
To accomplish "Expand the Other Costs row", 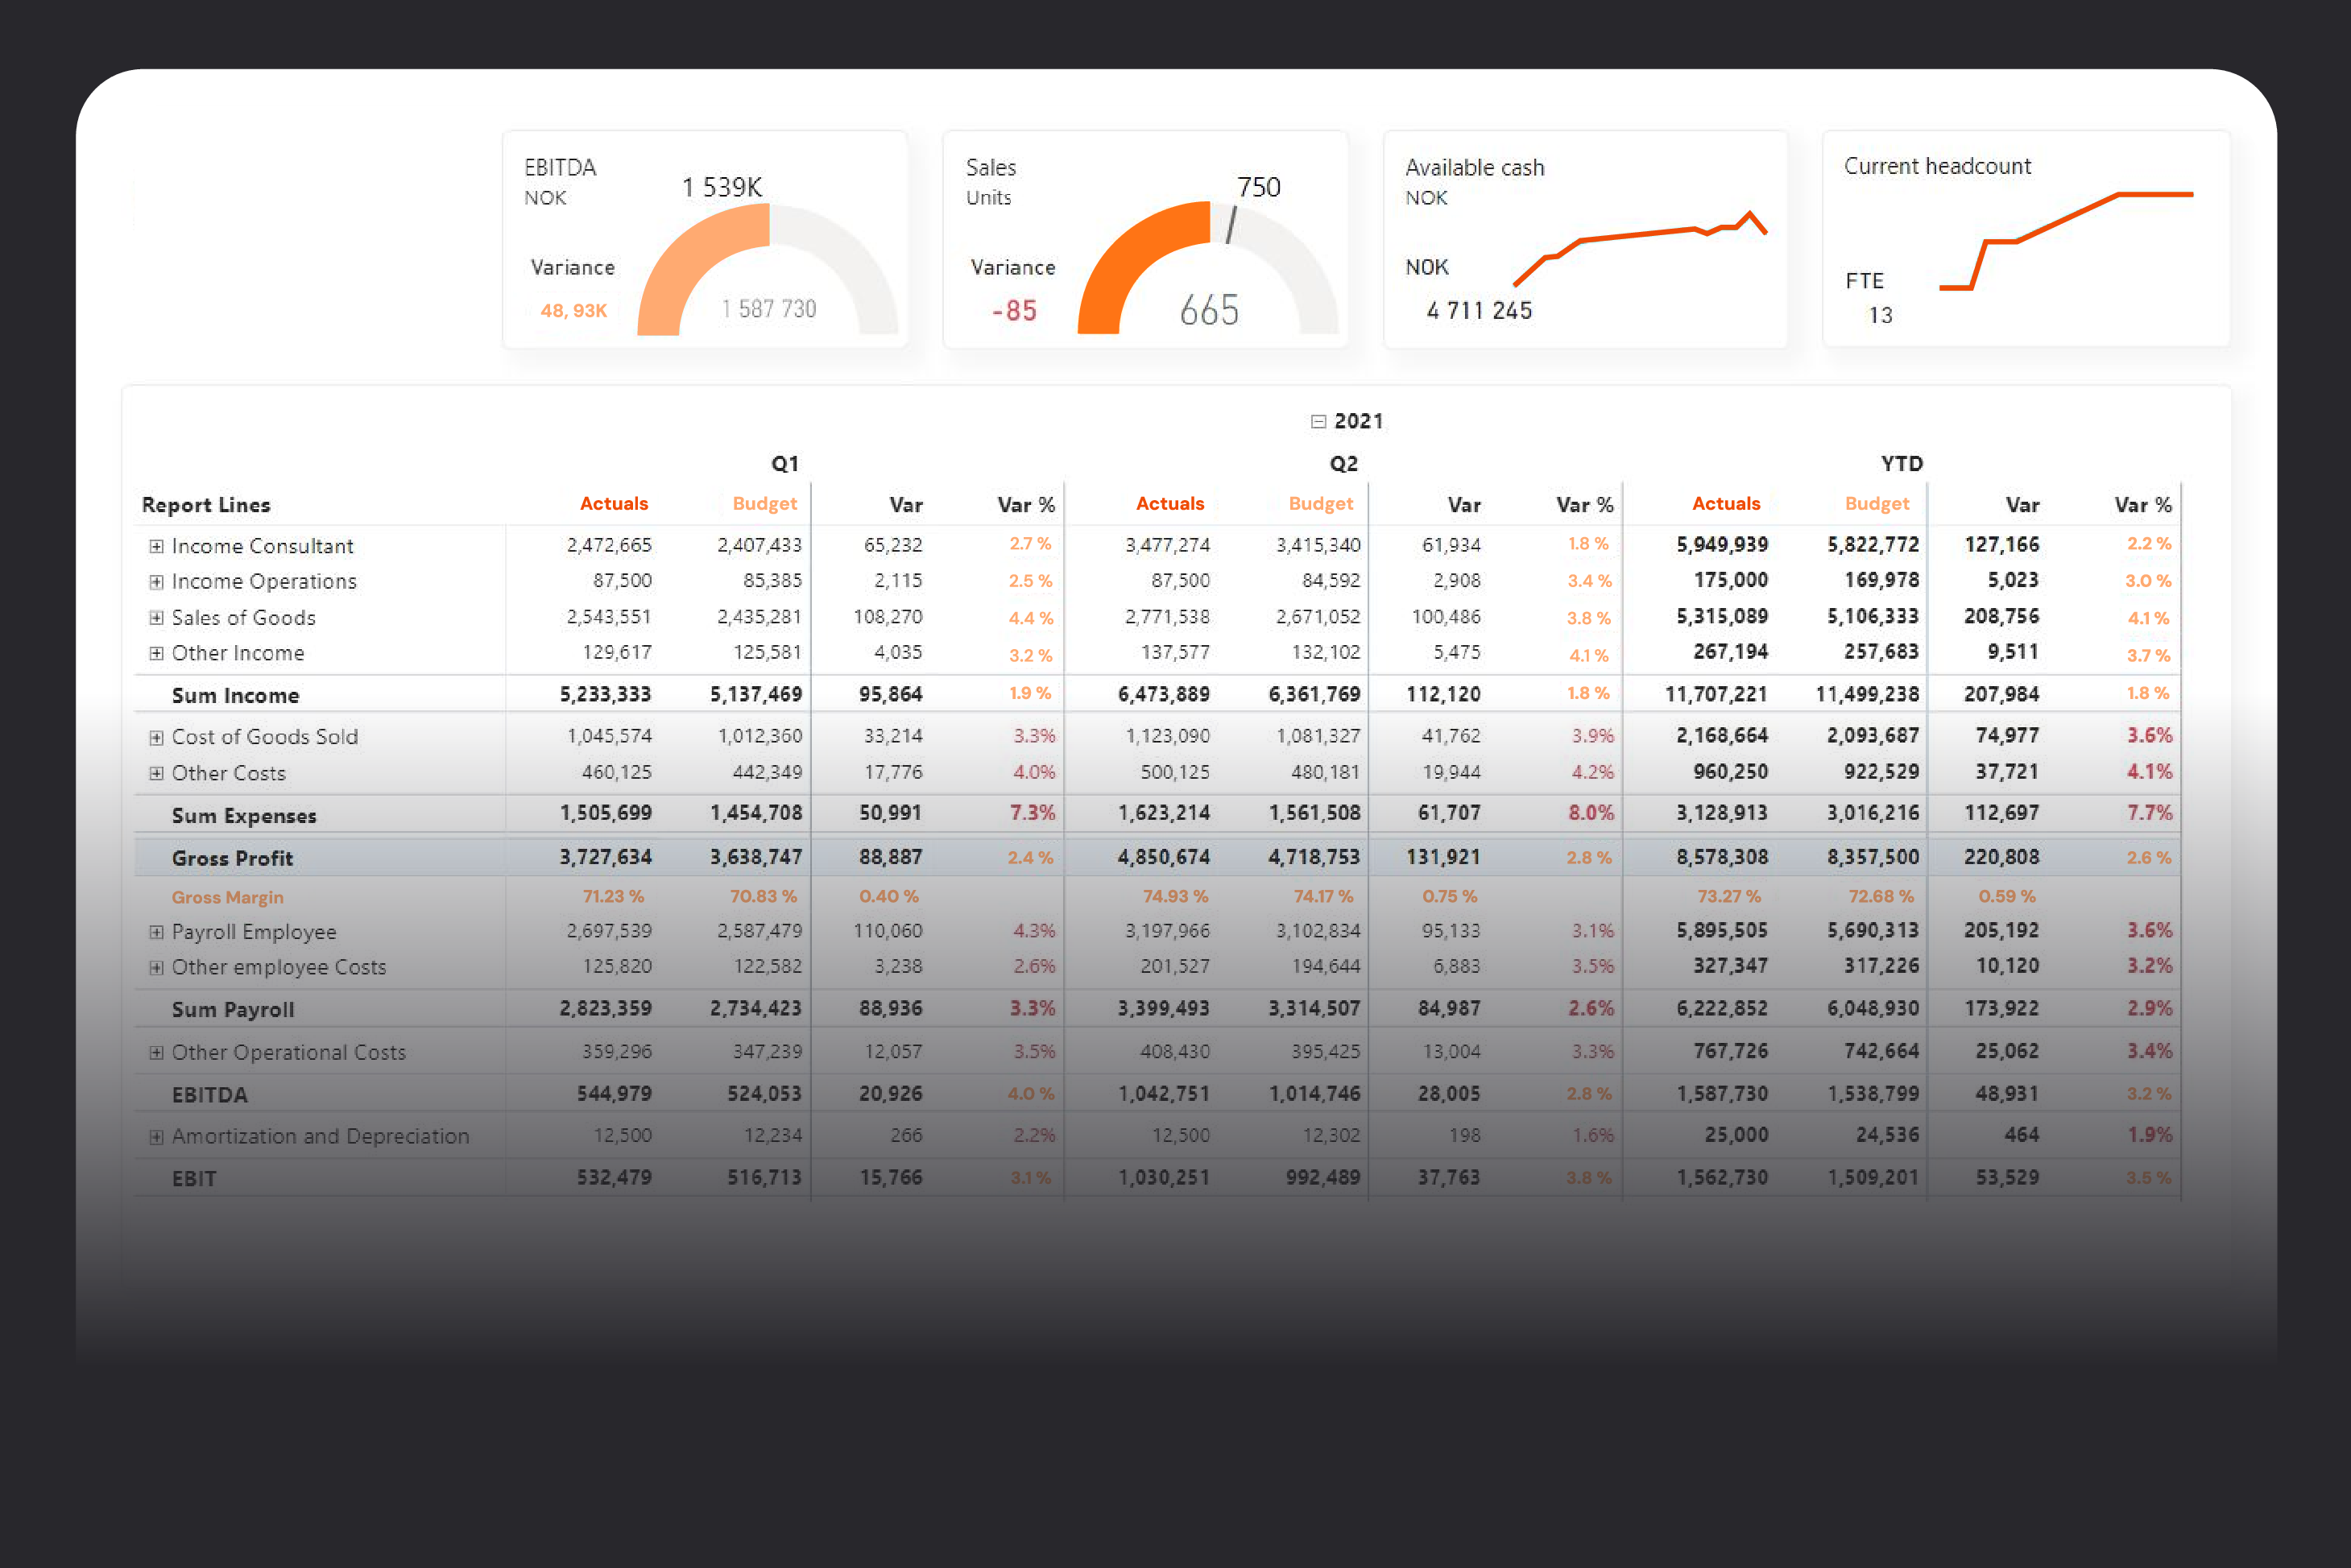I will tap(156, 773).
